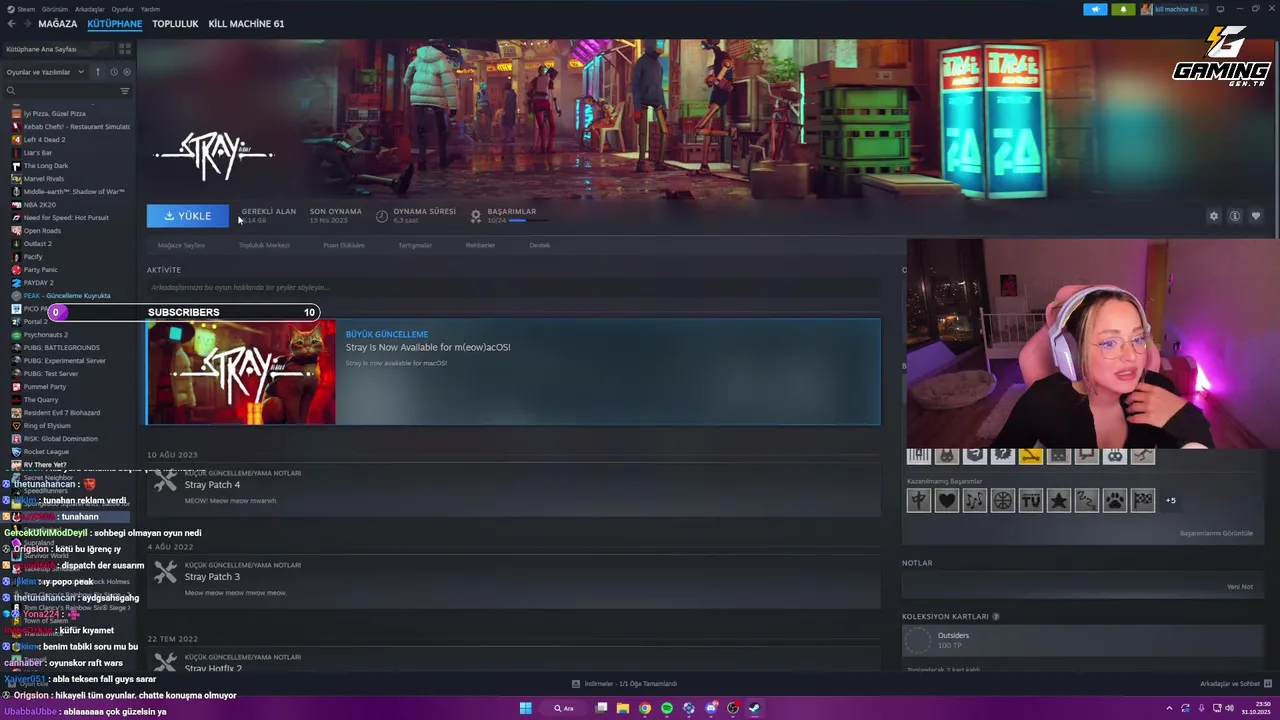
Task: Show +5 more earned achievements
Action: (x=1171, y=500)
